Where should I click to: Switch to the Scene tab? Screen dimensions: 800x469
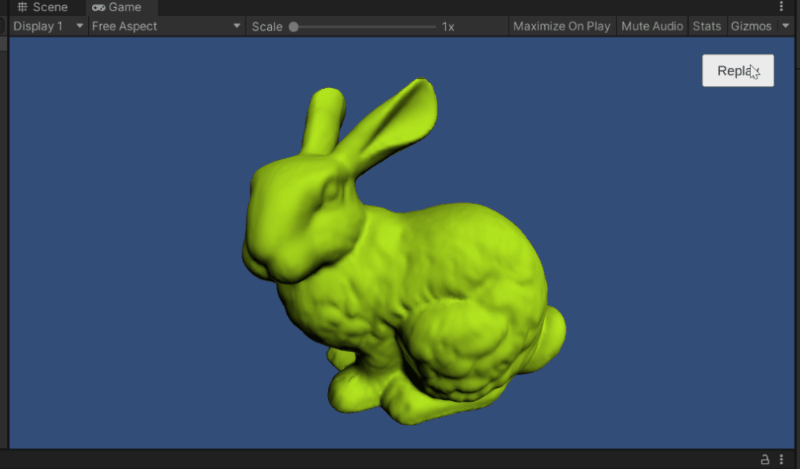[42, 7]
